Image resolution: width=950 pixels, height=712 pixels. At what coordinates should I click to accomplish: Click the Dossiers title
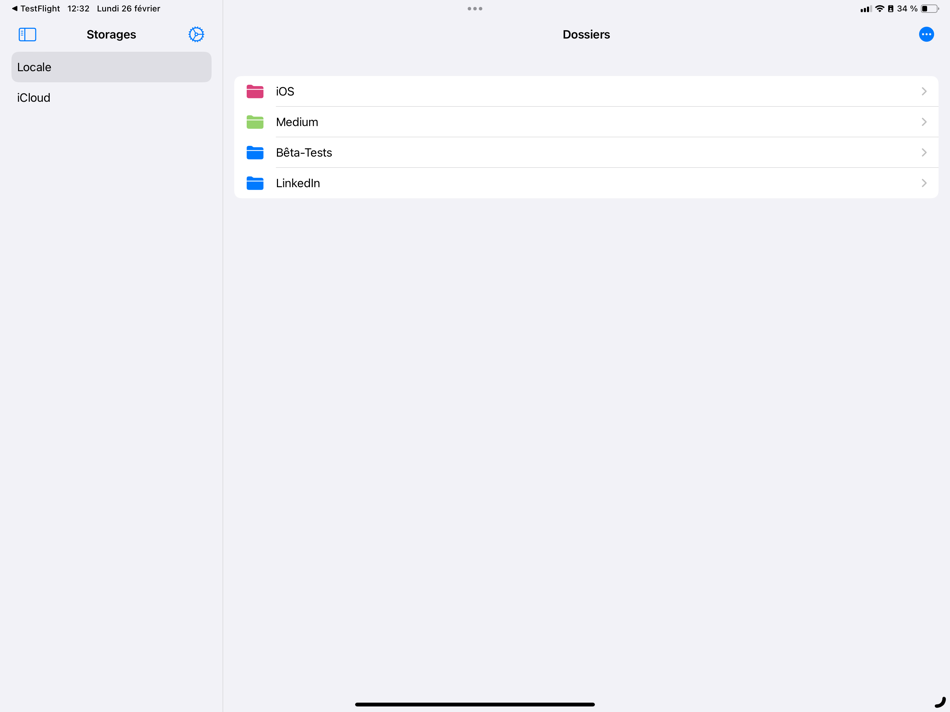point(585,34)
